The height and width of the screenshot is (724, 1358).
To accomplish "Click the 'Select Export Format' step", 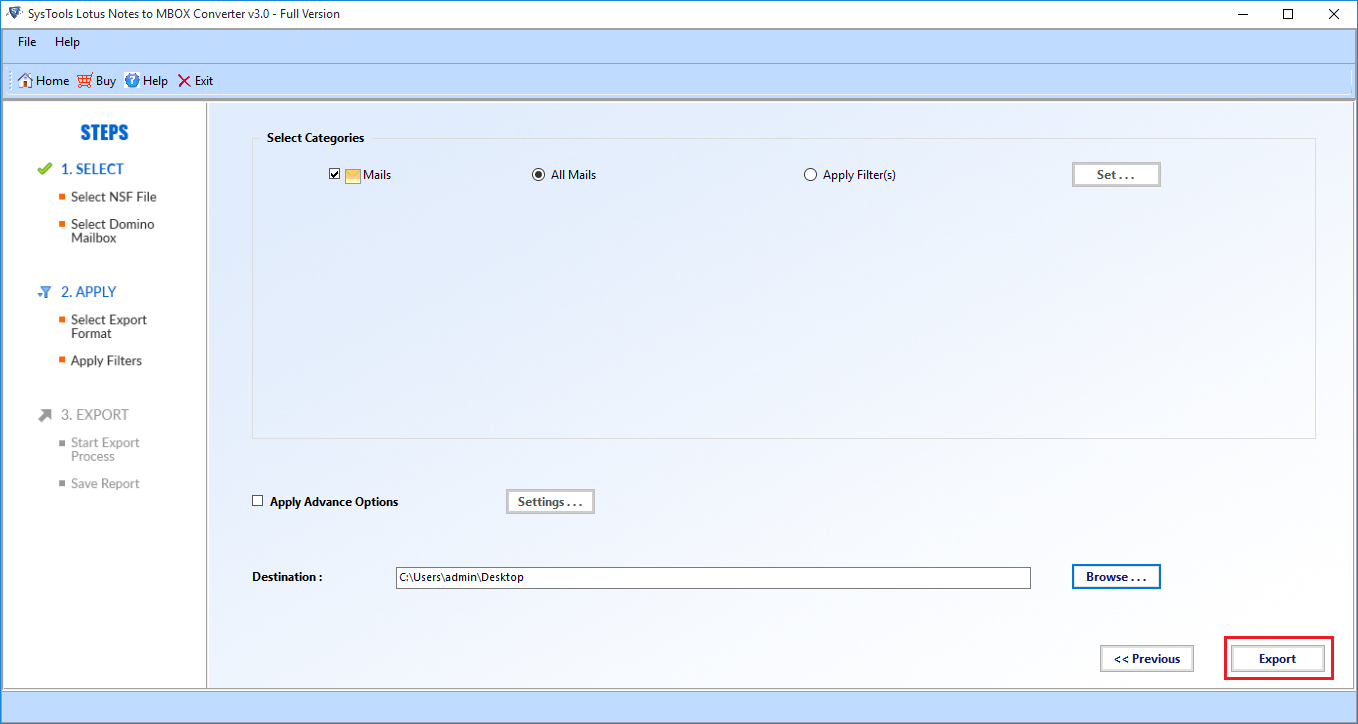I will [109, 327].
